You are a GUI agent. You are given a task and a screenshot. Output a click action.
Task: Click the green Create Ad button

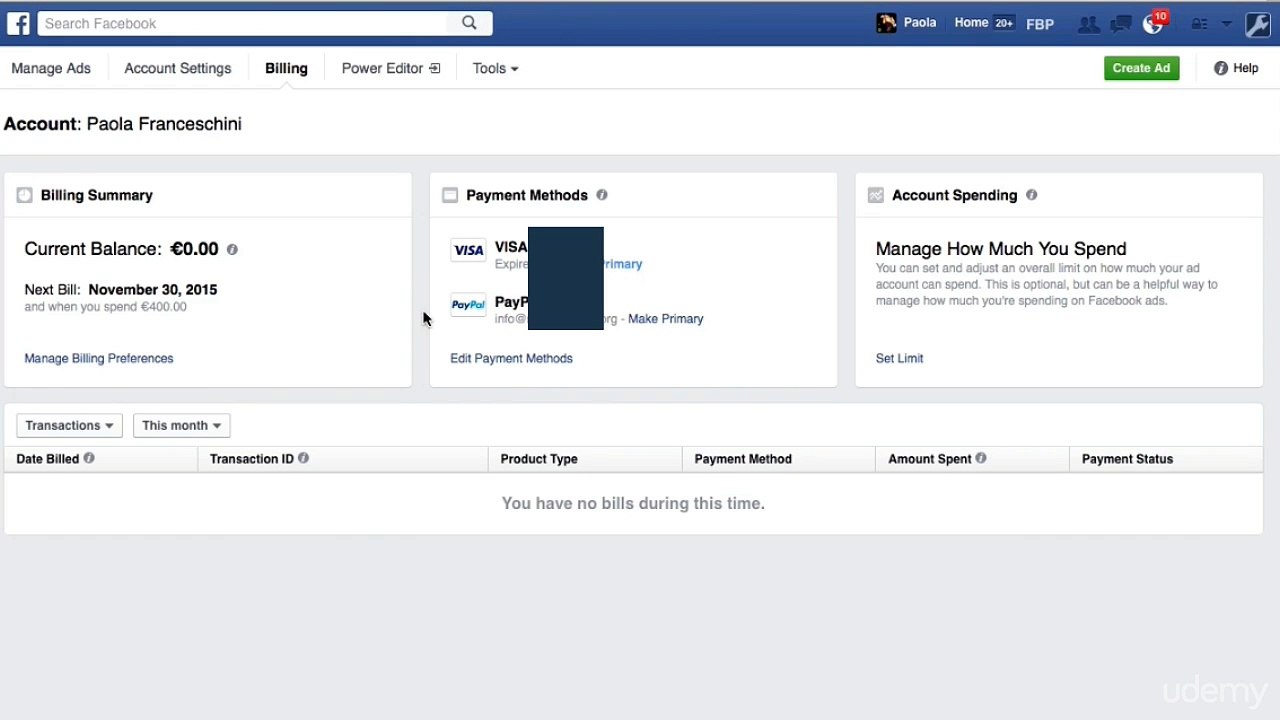click(x=1141, y=68)
